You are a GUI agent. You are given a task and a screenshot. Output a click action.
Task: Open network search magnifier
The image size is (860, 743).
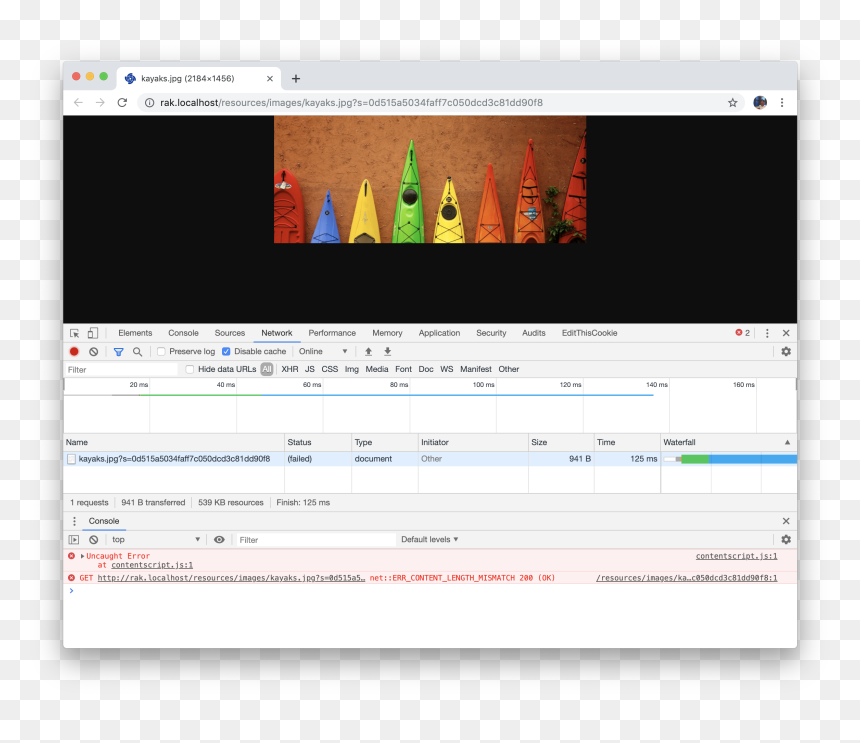pyautogui.click(x=137, y=351)
